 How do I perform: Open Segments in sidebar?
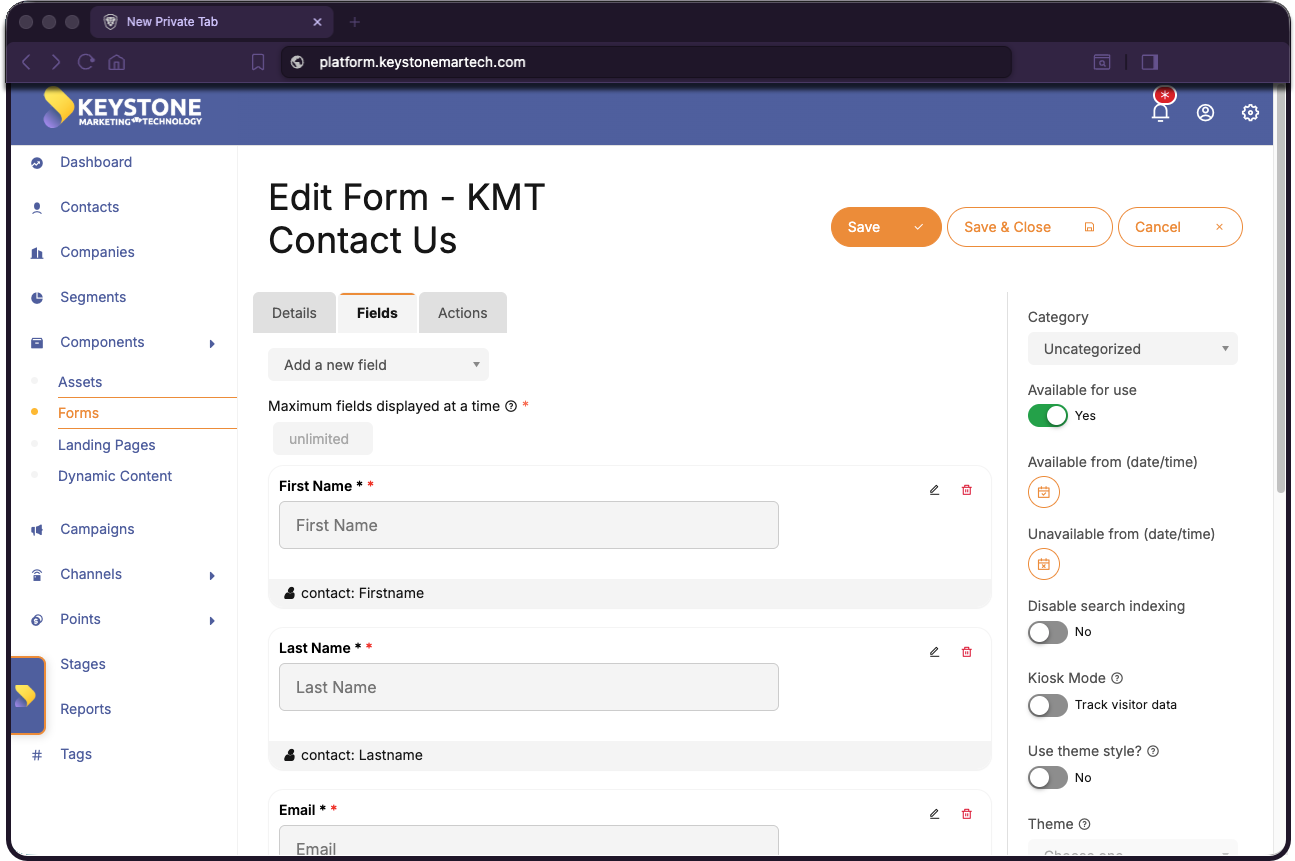pyautogui.click(x=93, y=297)
